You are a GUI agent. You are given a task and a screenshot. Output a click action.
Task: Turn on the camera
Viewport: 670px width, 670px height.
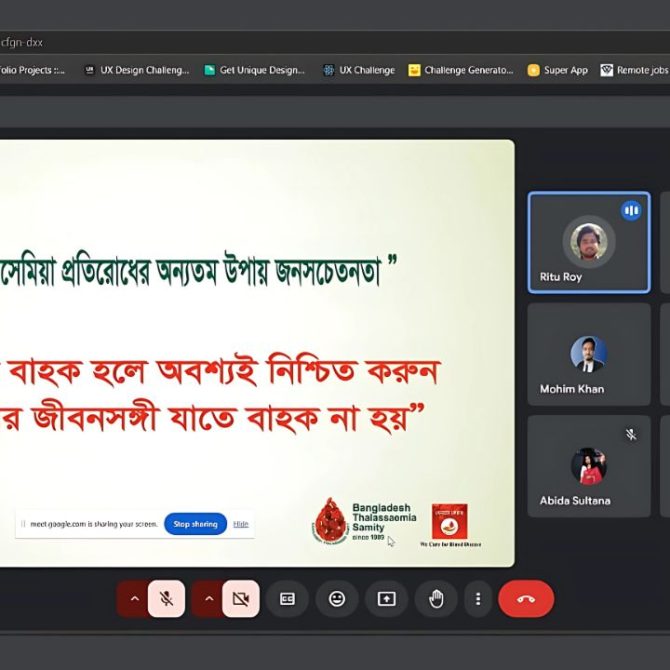[x=240, y=599]
